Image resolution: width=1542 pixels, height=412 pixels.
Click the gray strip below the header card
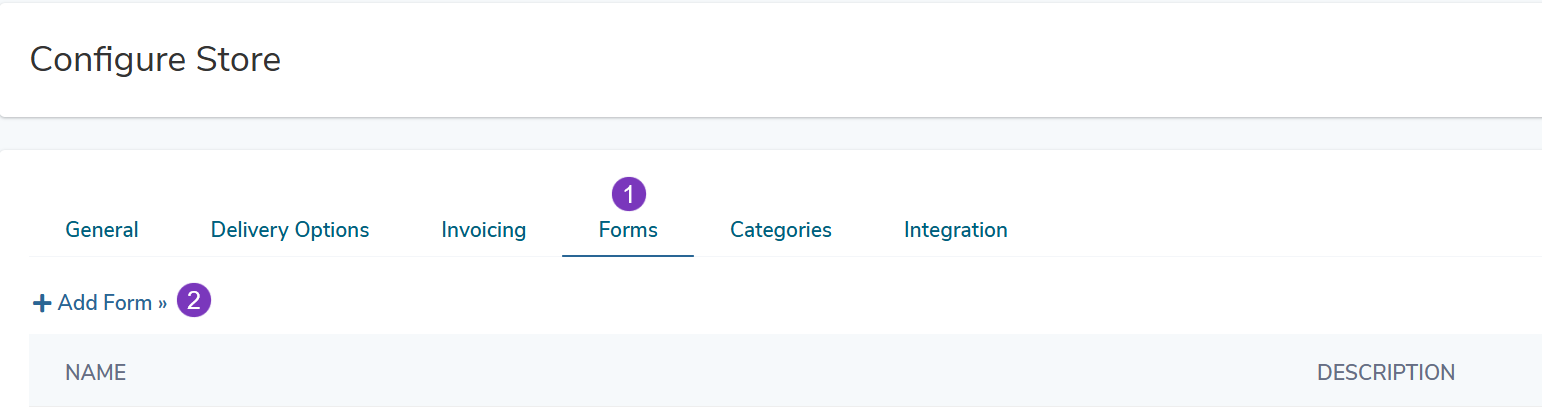tap(771, 134)
